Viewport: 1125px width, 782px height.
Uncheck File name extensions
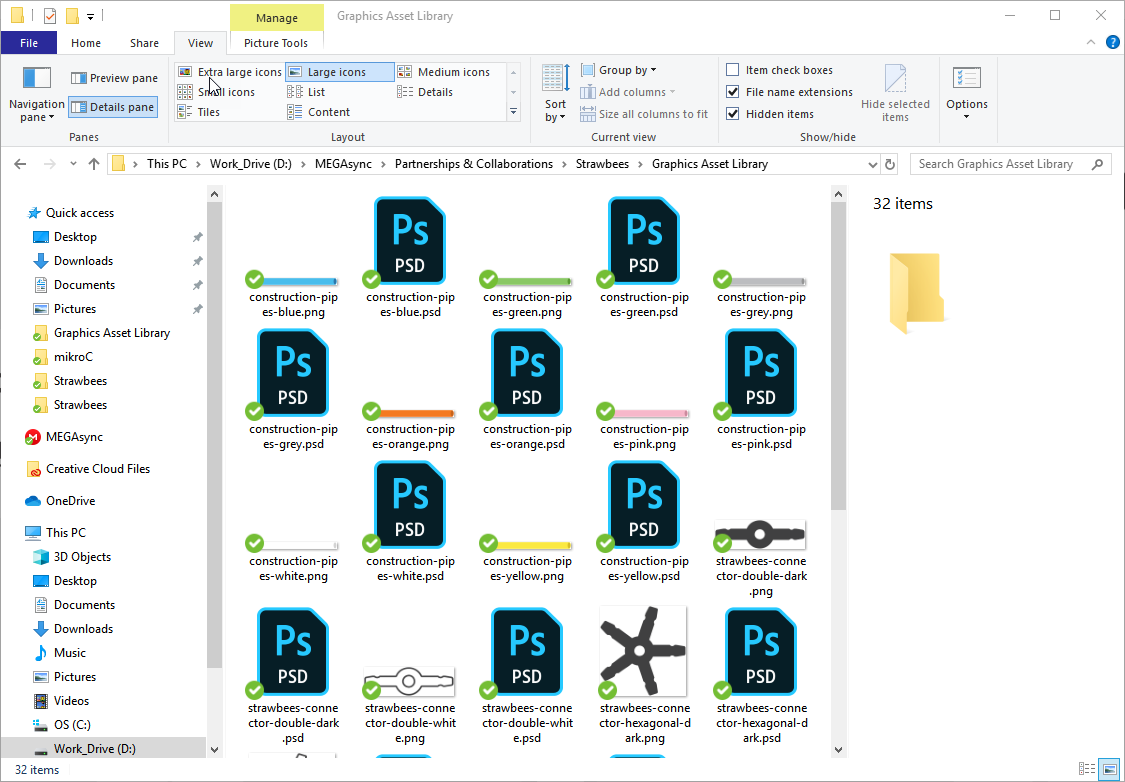733,92
